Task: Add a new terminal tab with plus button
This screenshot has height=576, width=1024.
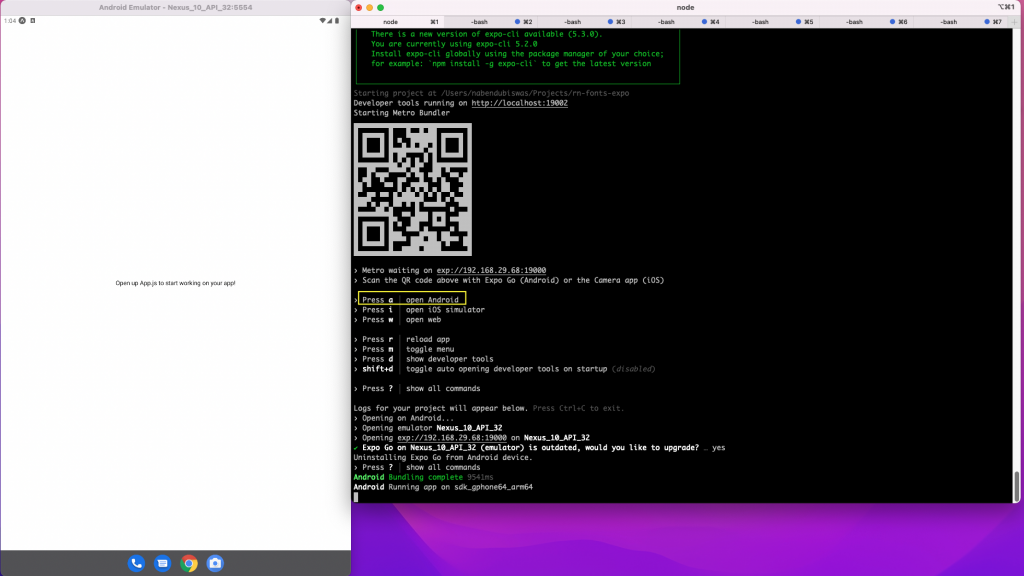Action: point(1015,21)
